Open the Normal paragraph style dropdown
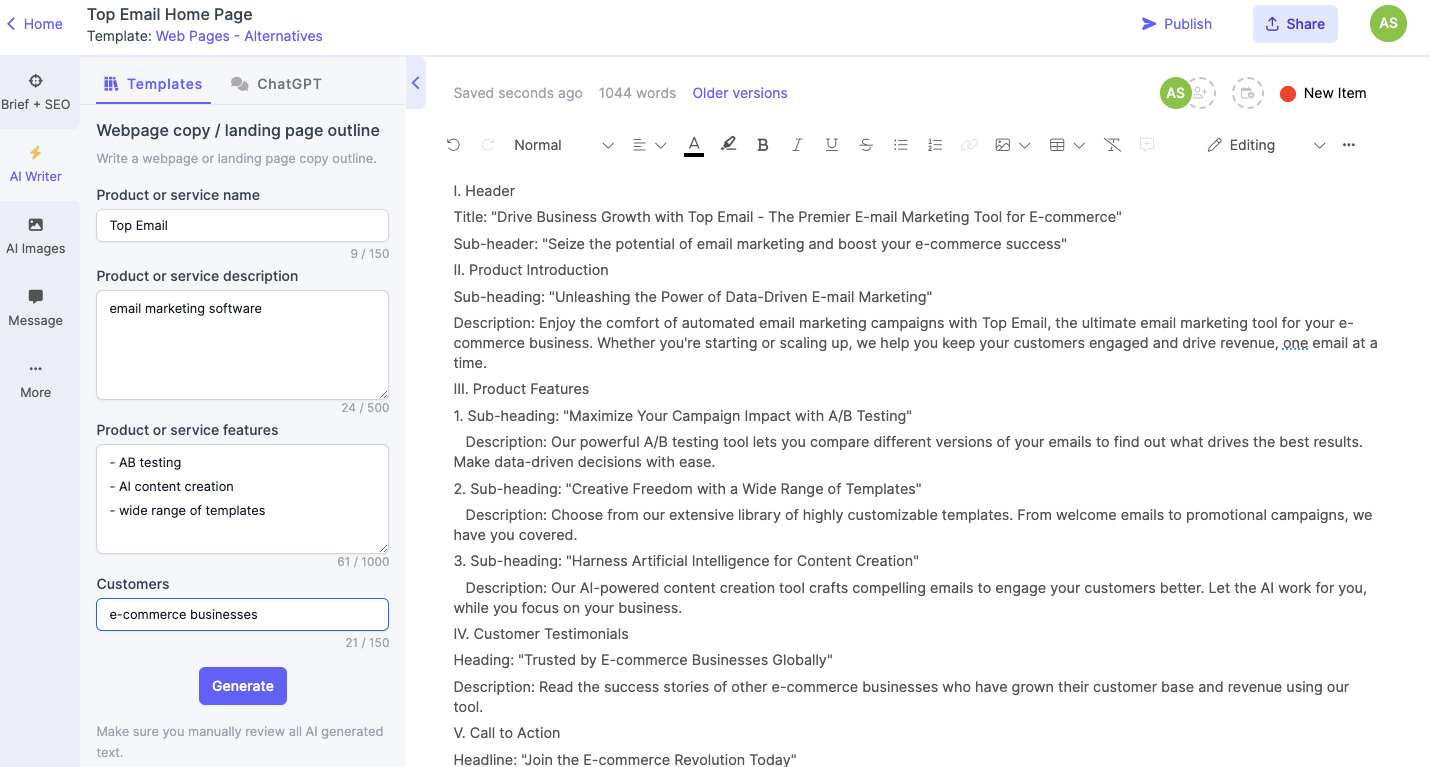 click(563, 145)
